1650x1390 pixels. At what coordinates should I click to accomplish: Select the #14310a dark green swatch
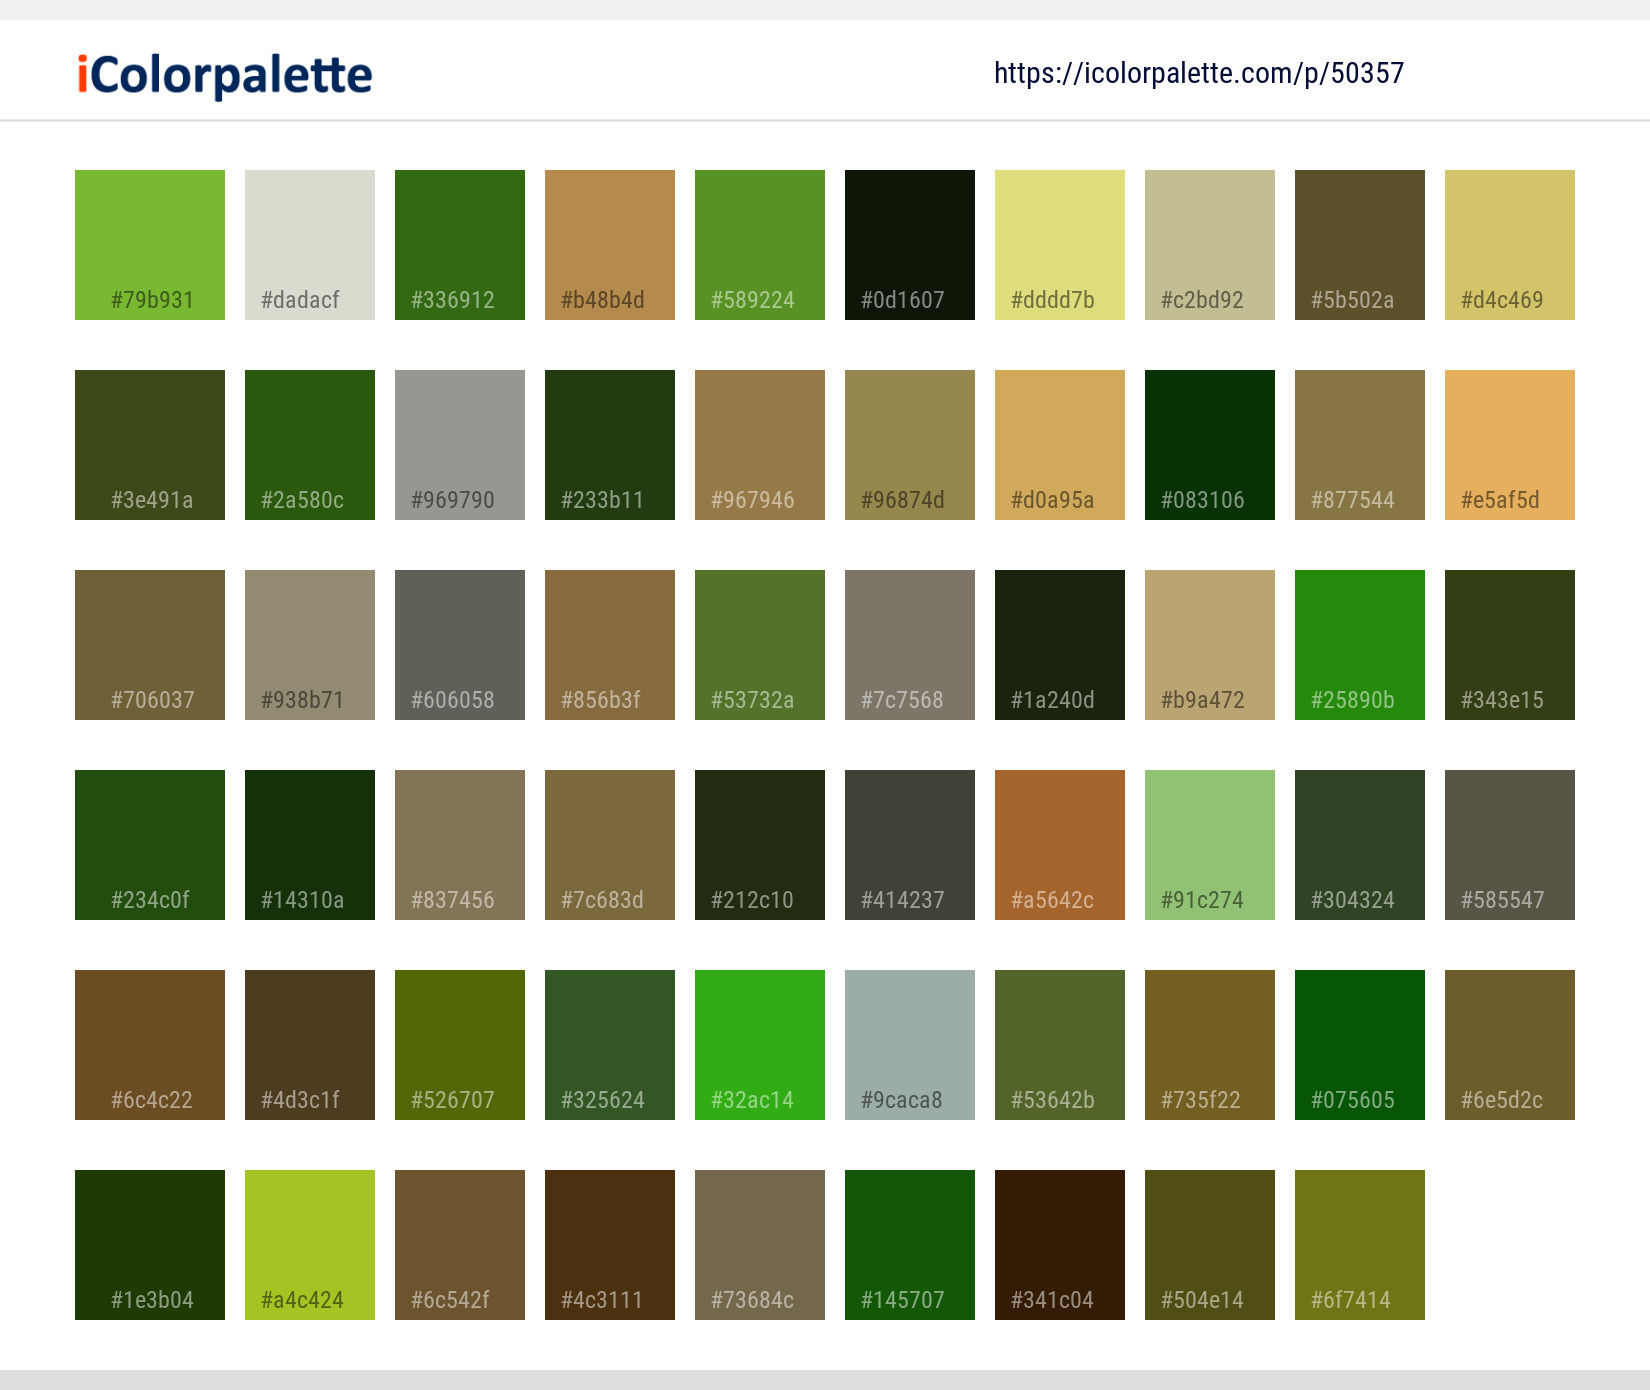click(x=309, y=844)
